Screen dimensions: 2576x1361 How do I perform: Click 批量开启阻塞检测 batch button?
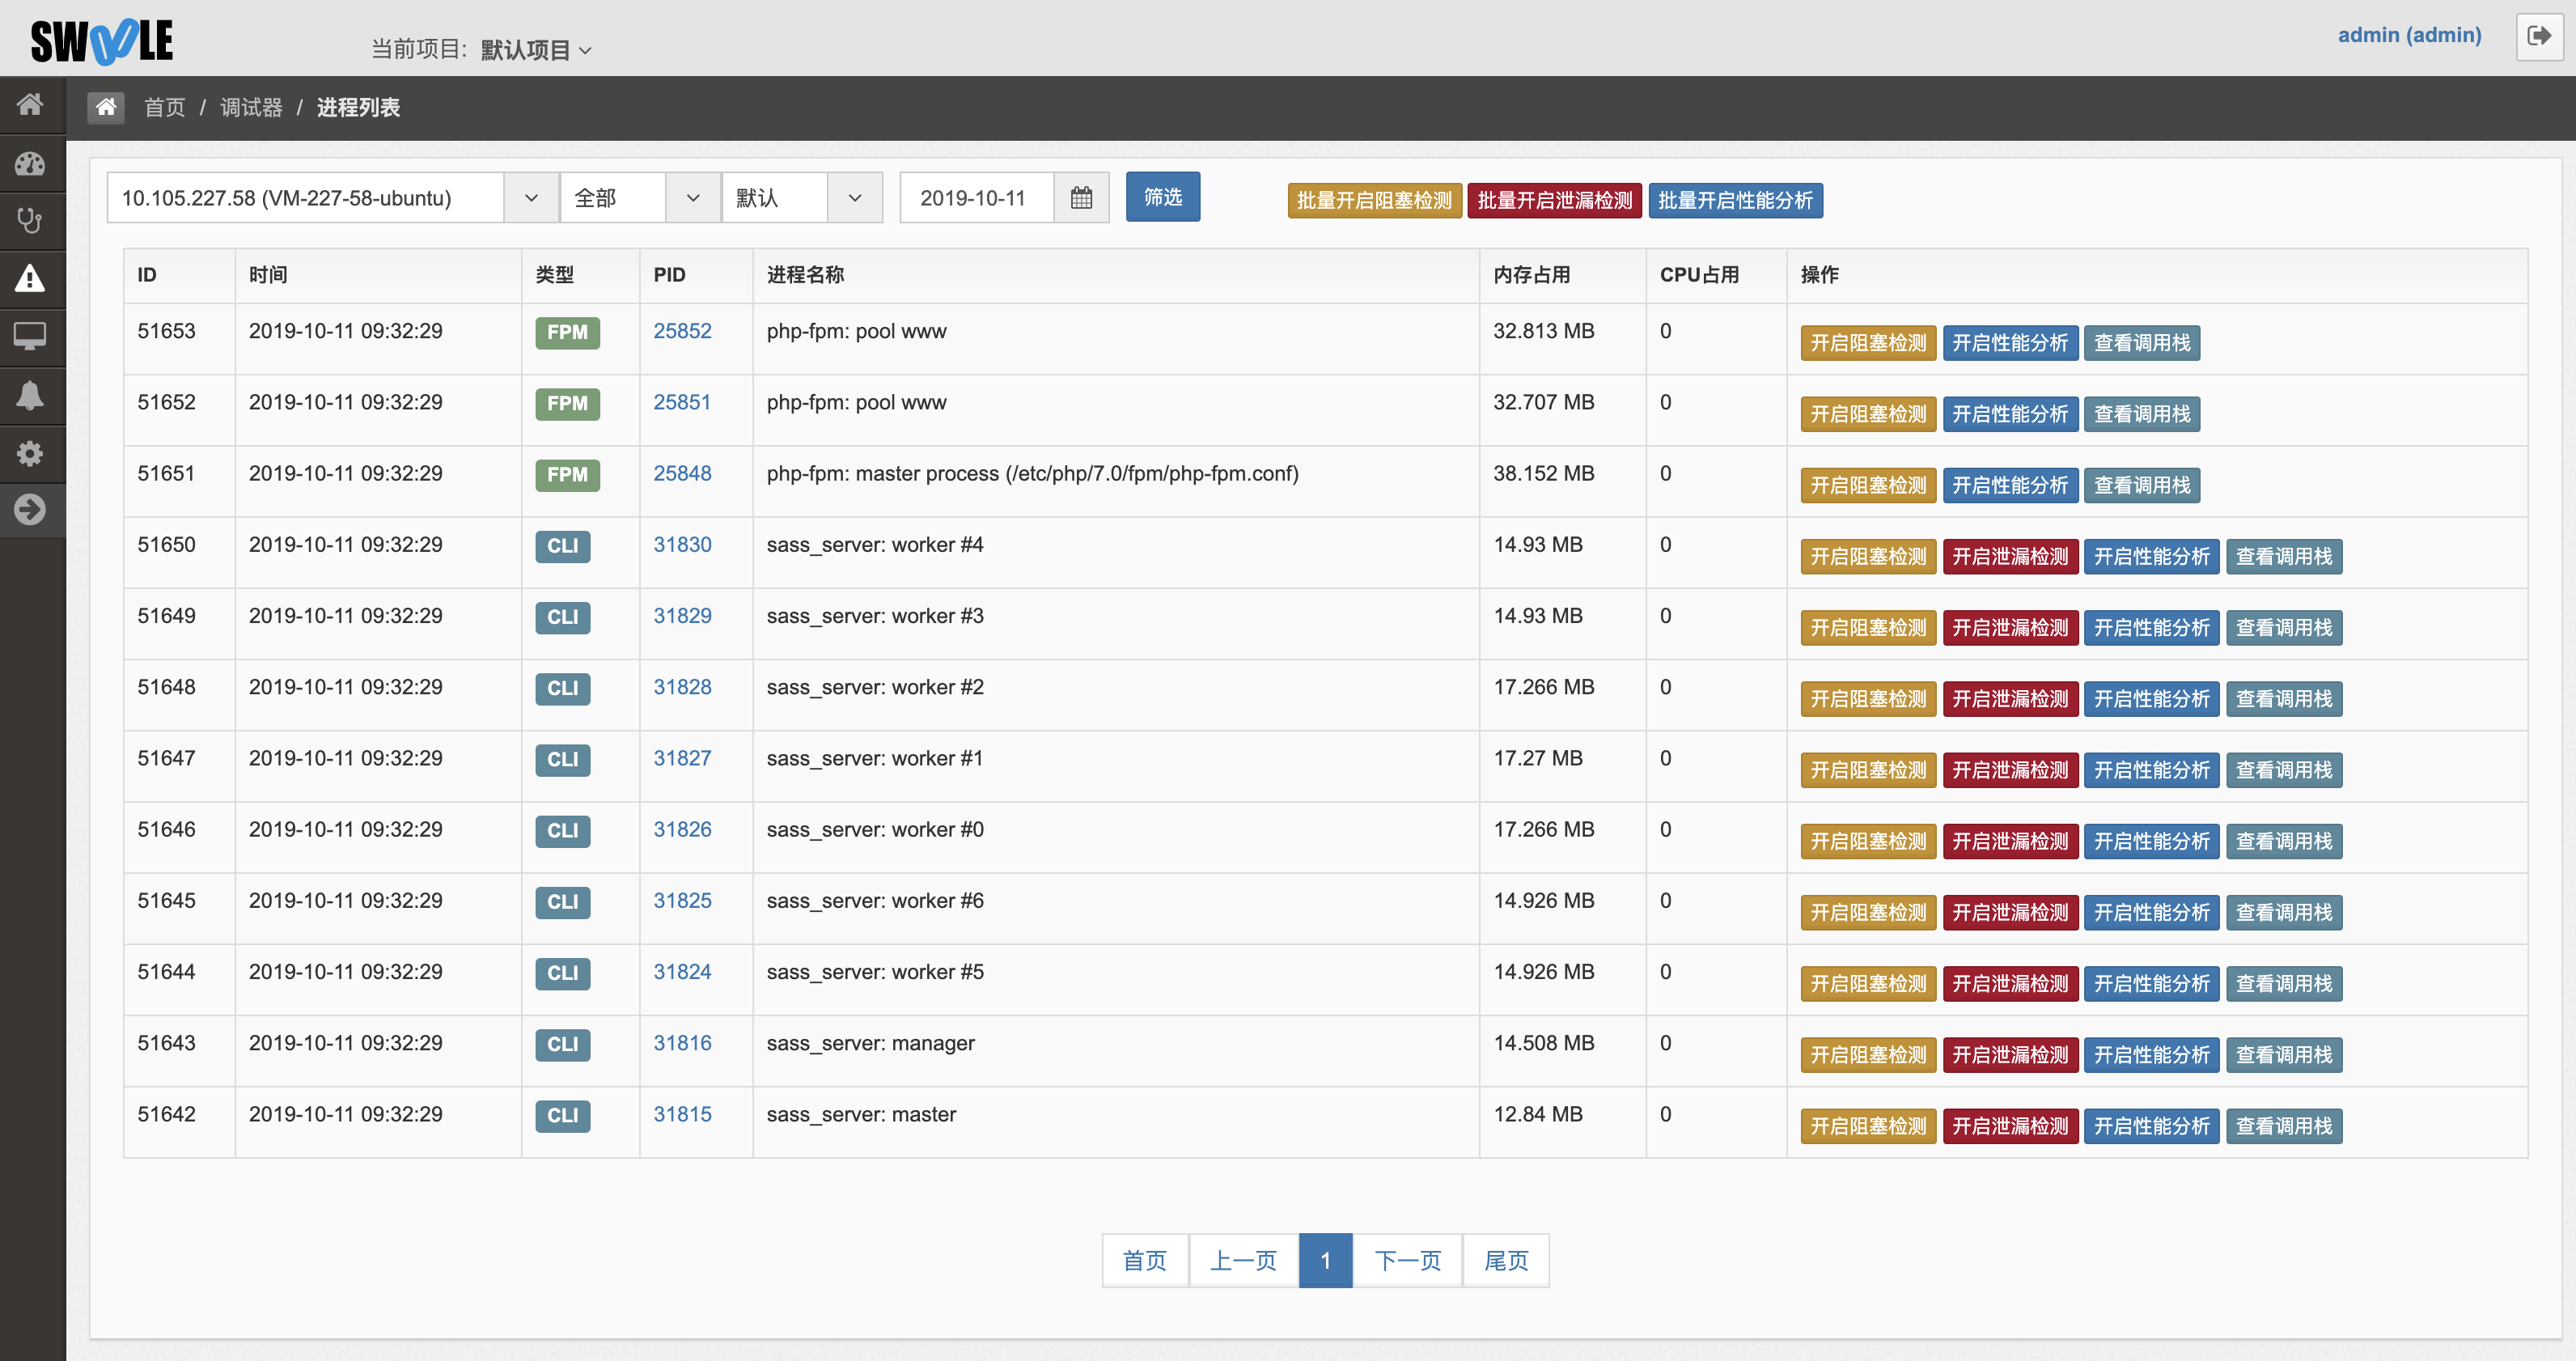pyautogui.click(x=1374, y=200)
